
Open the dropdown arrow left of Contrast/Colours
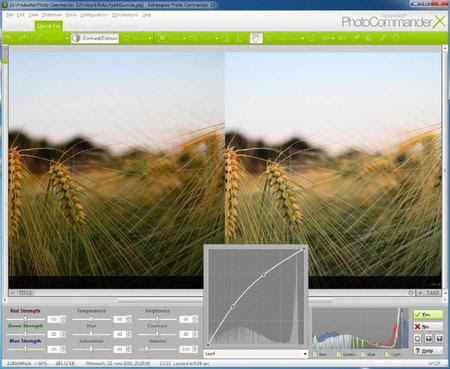(67, 39)
